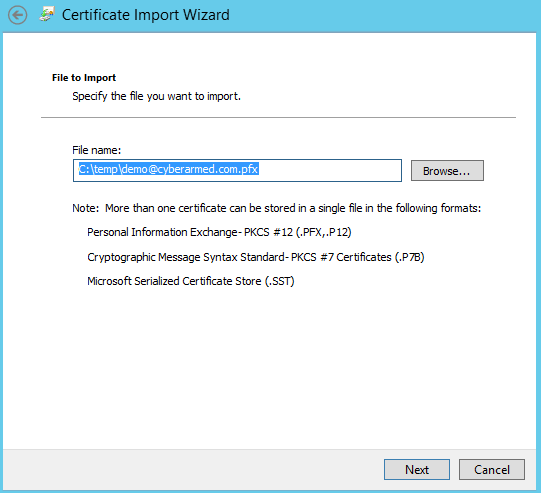Click the 'Cryptographic Message Syntax Standard' line
Screen dimensions: 541x493
tap(256, 257)
